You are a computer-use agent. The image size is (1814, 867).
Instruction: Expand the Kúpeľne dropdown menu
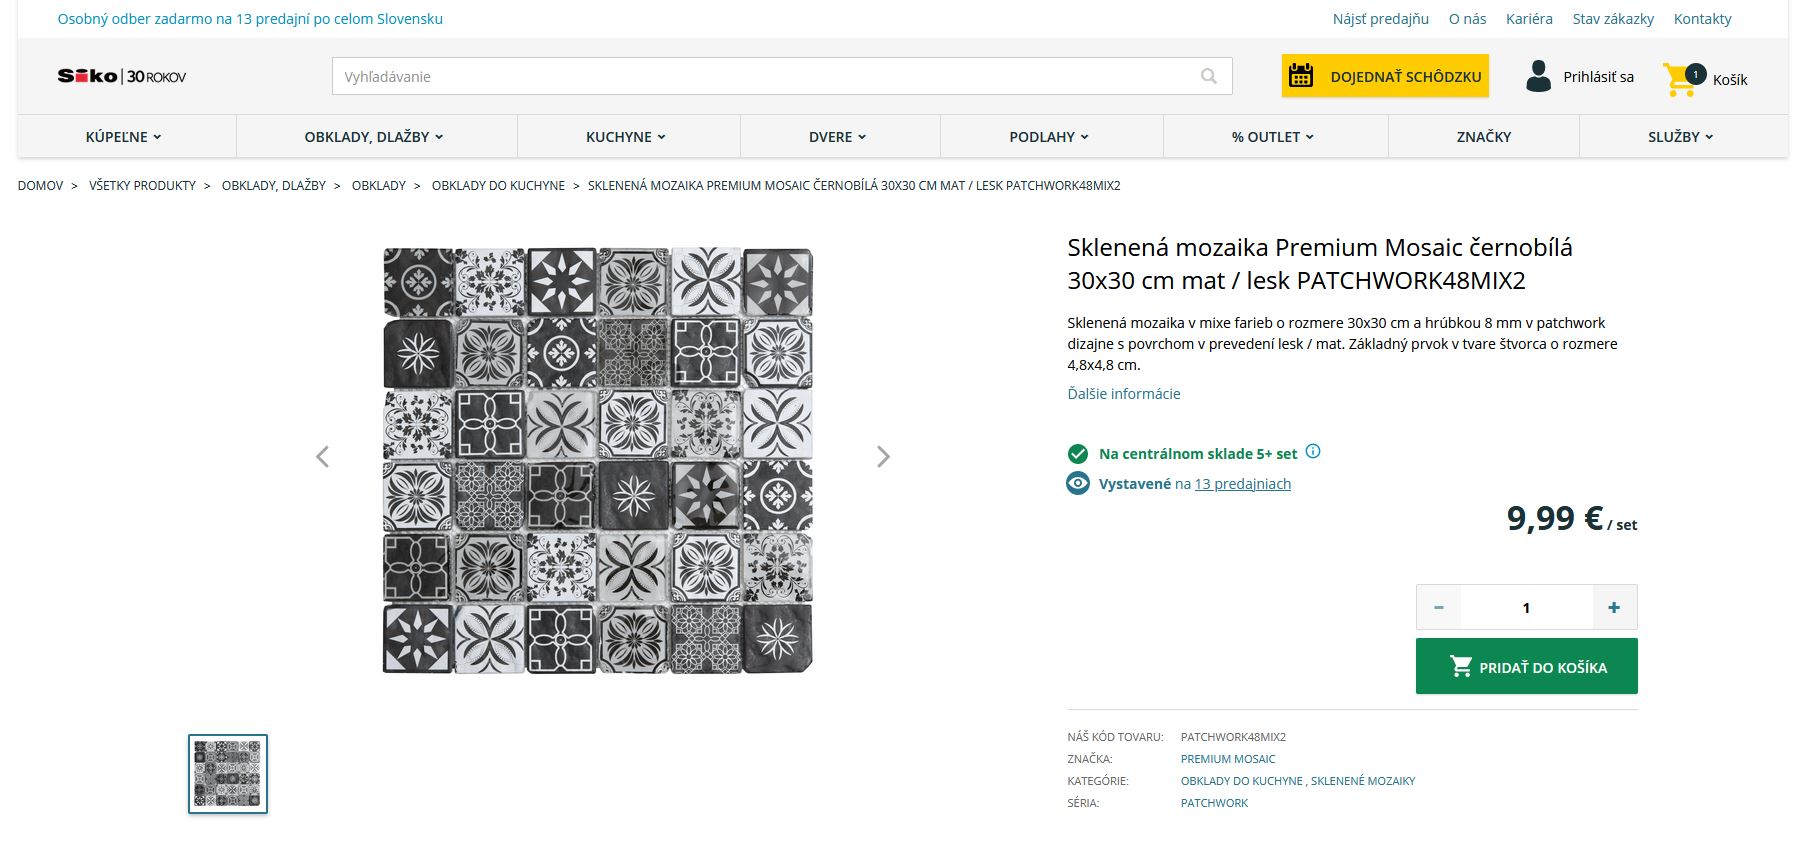(124, 137)
